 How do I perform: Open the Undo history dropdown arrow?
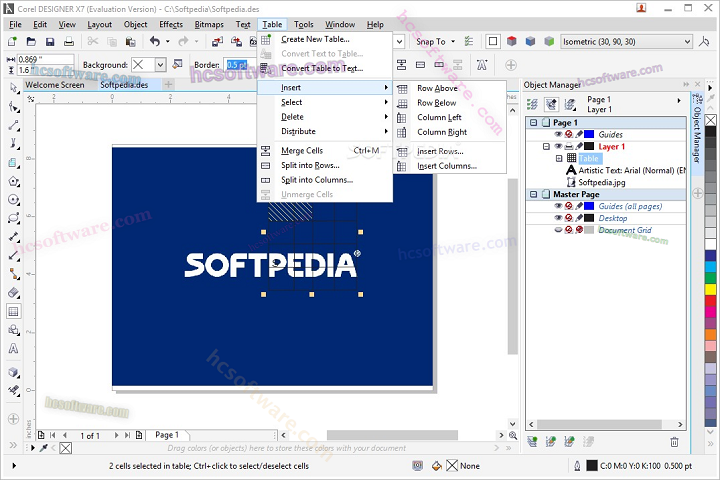click(167, 42)
